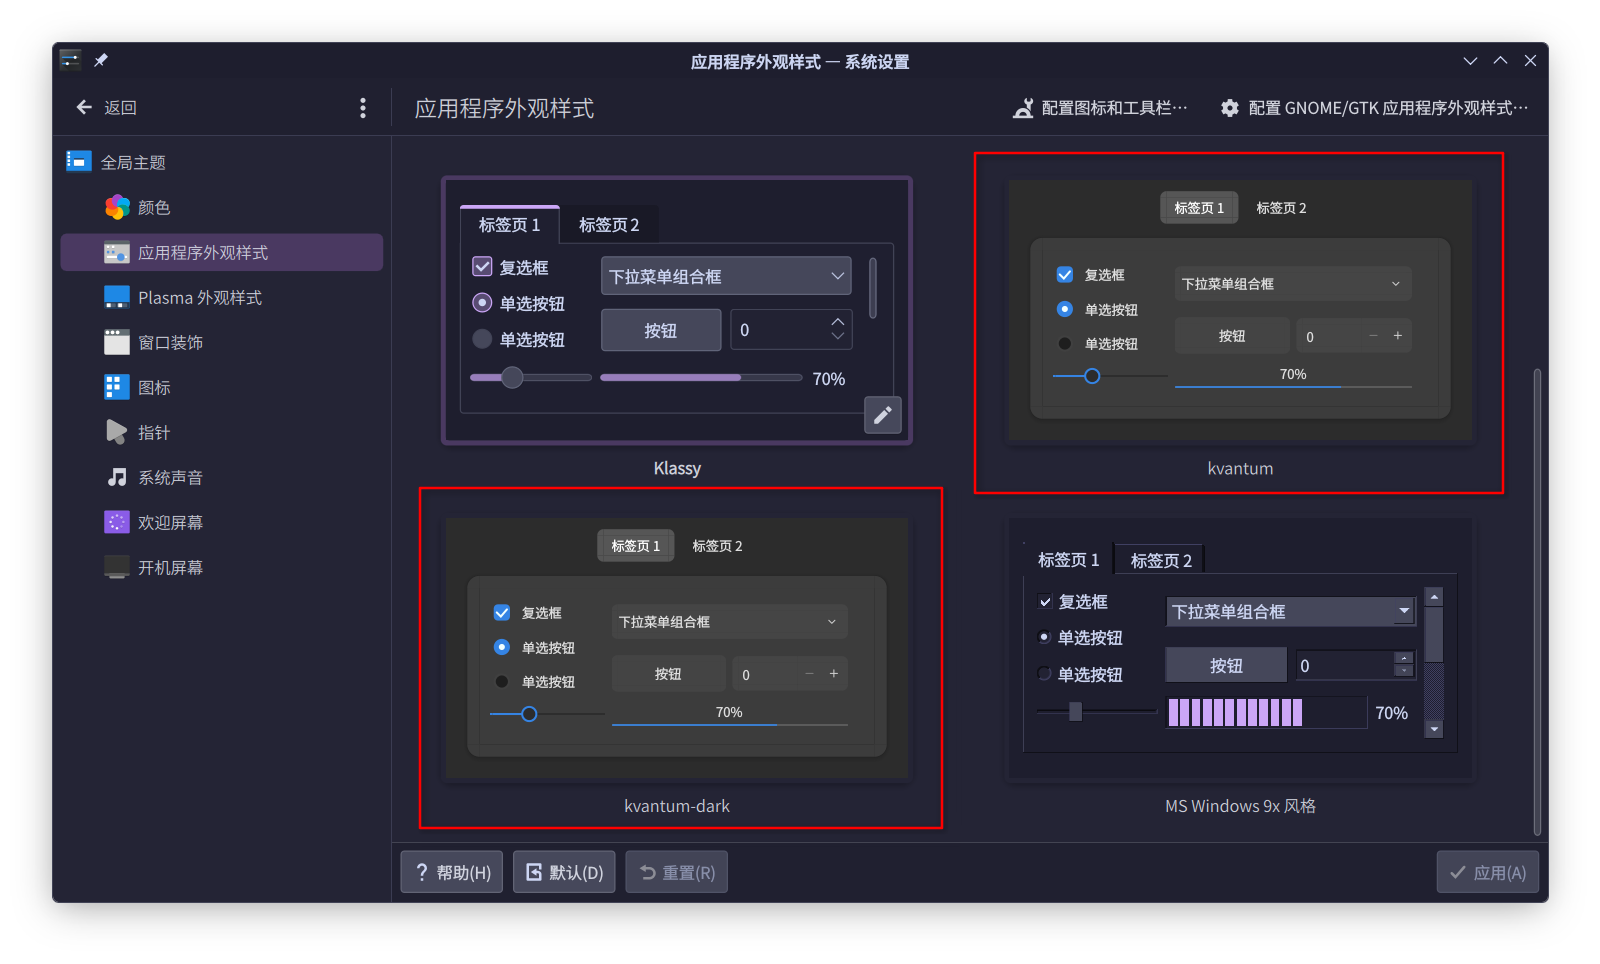The width and height of the screenshot is (1600, 964).
Task: Click the vertical scrollbar of style list
Action: [x=1537, y=602]
